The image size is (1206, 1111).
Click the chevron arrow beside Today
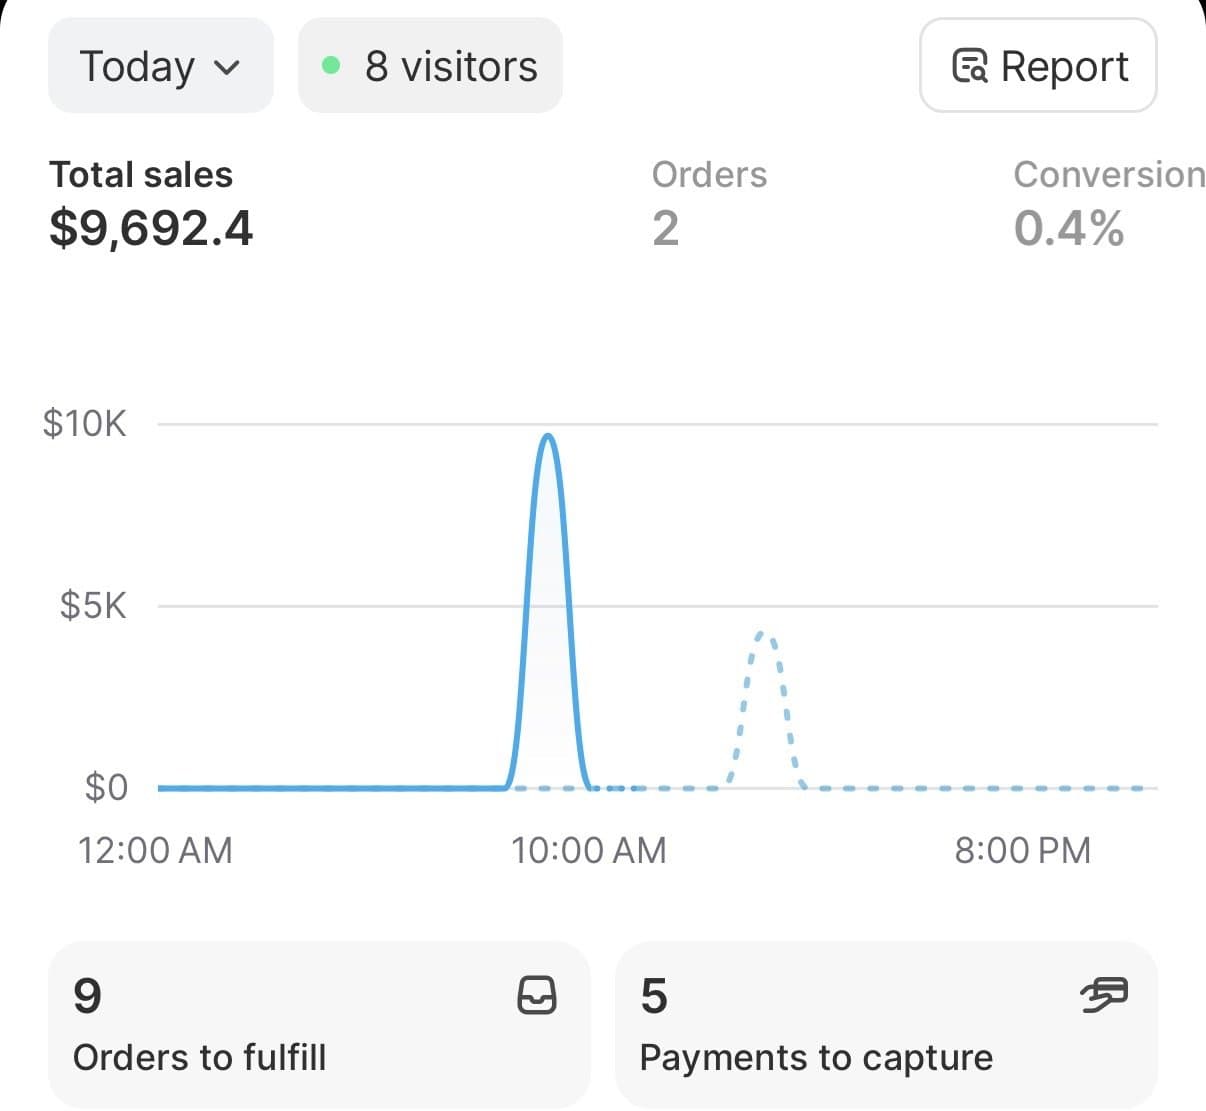[228, 68]
